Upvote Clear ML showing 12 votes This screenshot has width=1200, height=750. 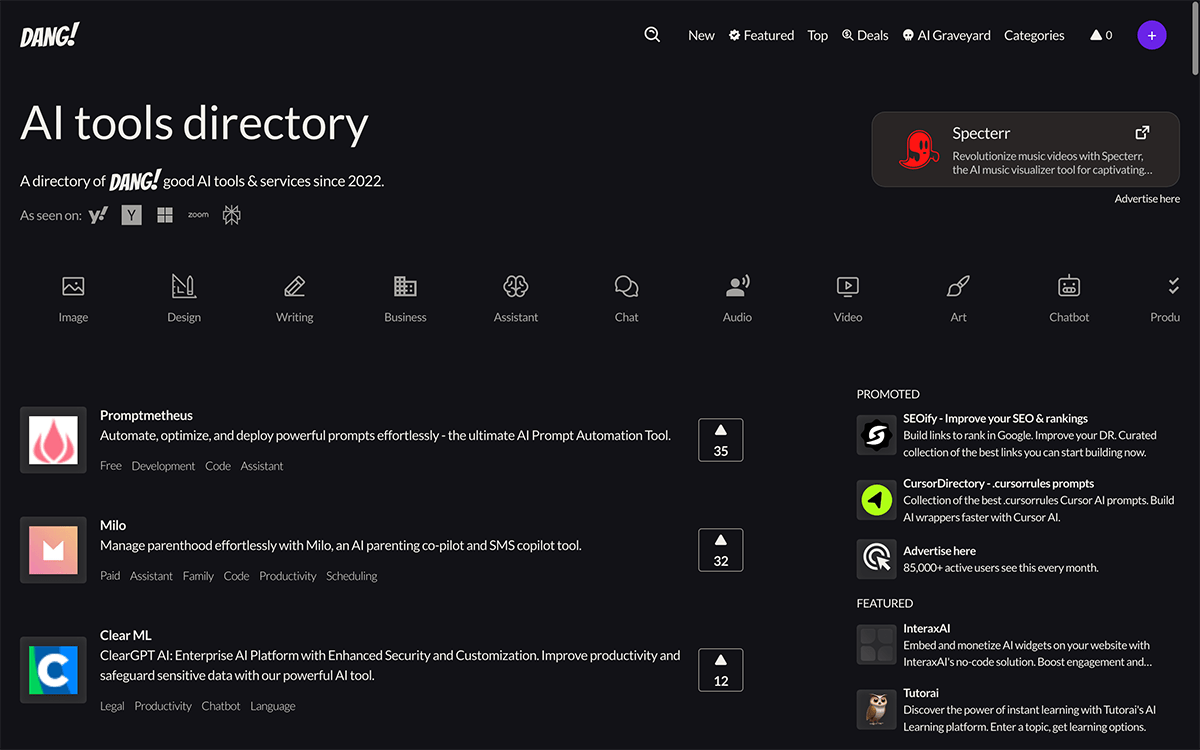coord(720,670)
